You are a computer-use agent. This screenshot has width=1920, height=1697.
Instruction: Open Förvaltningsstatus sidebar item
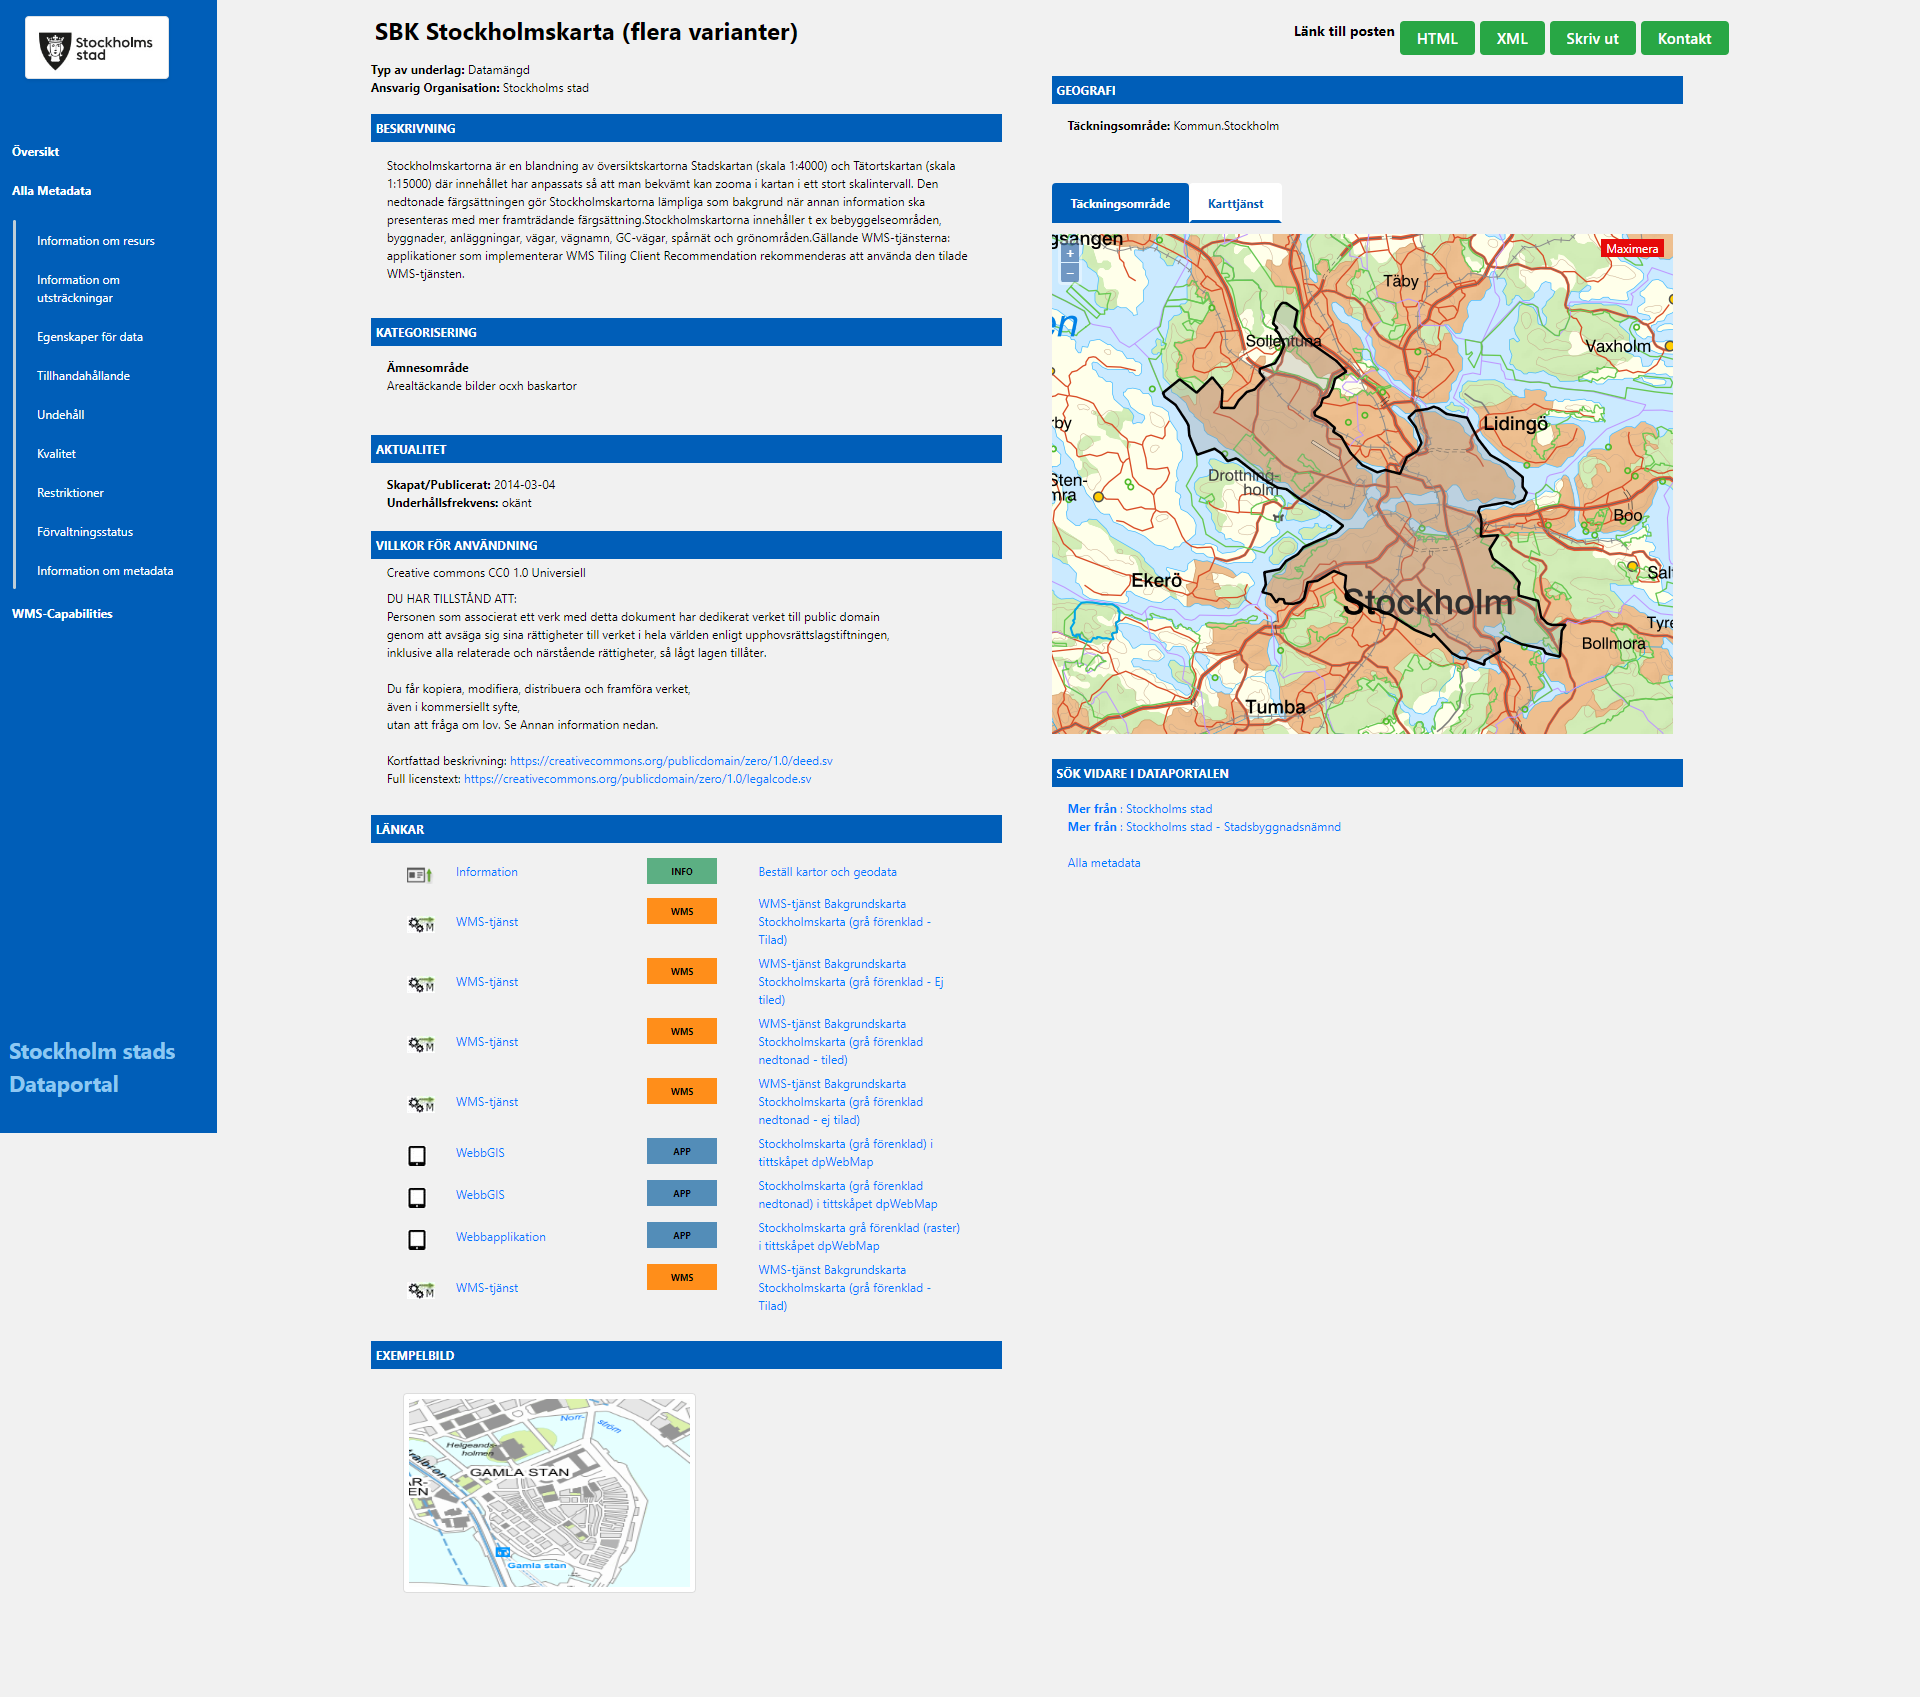[85, 532]
